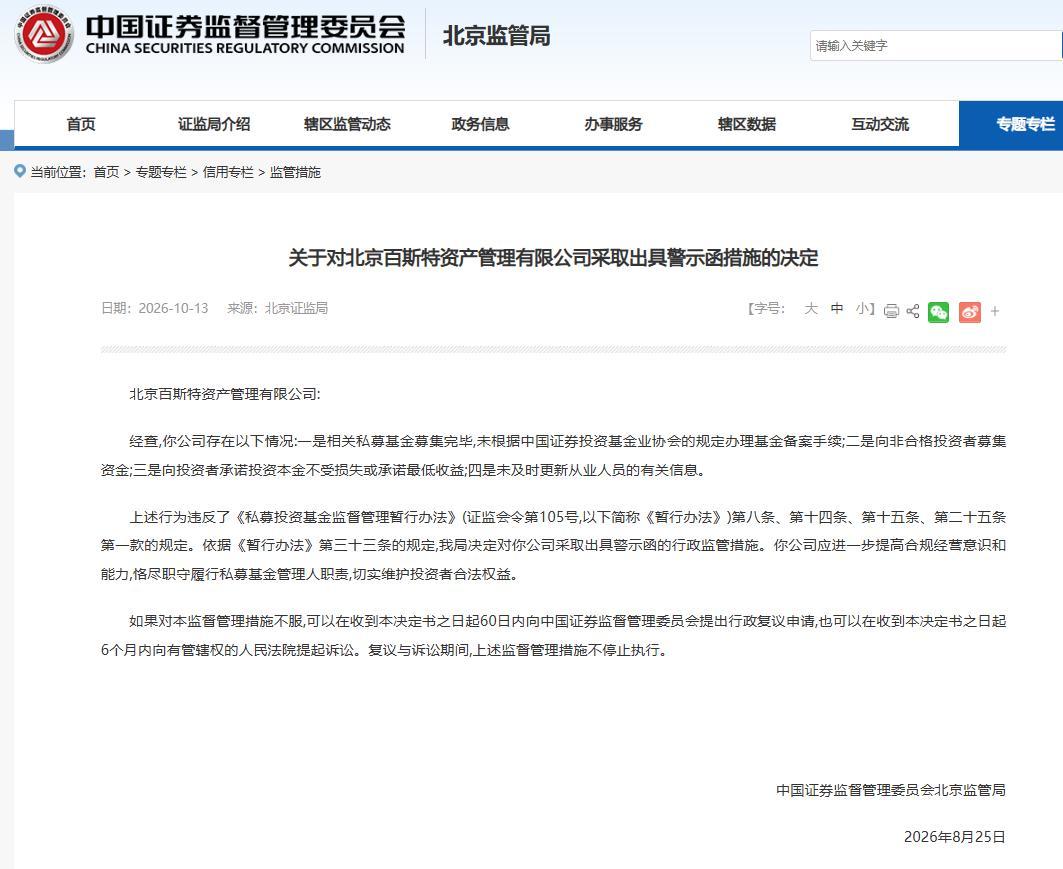Click the 来源: 北京证监局 text
The height and width of the screenshot is (869, 1063).
click(277, 308)
